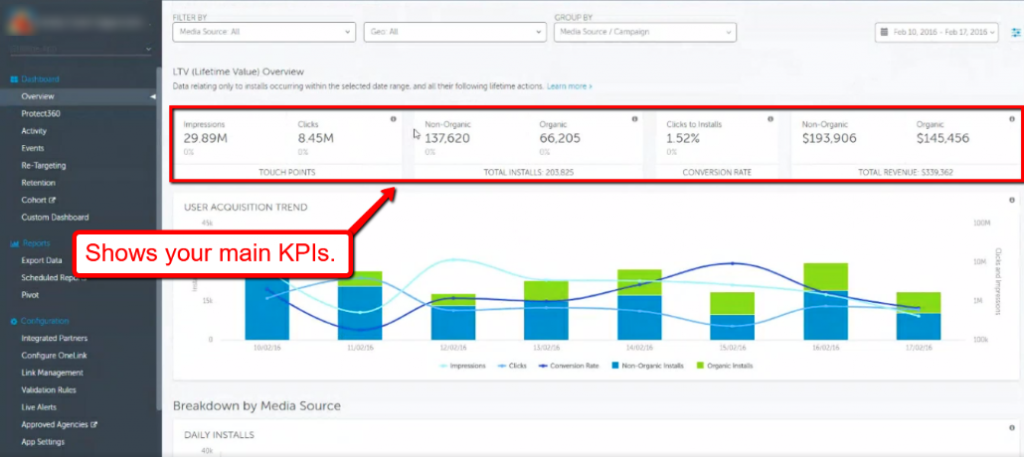Open the Geo: All filter dropdown
Screen dimensions: 1024x457
click(455, 32)
